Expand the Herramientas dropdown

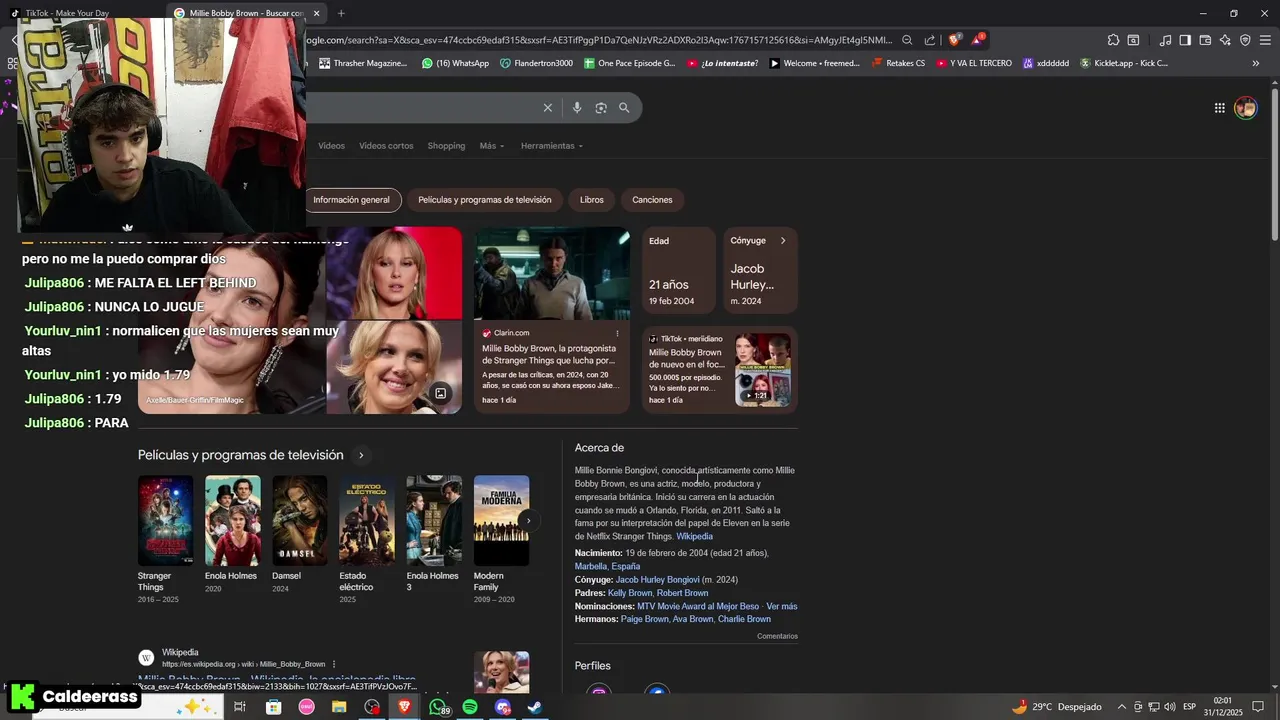tap(551, 146)
